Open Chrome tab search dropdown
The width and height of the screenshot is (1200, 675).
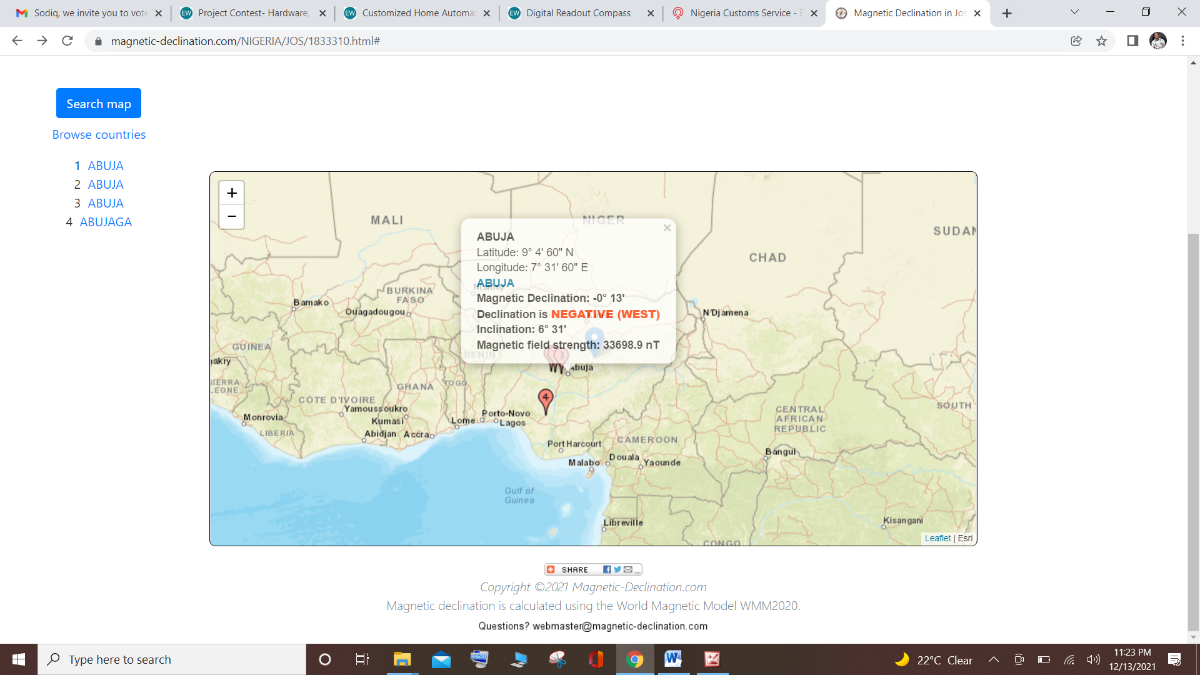point(1074,12)
